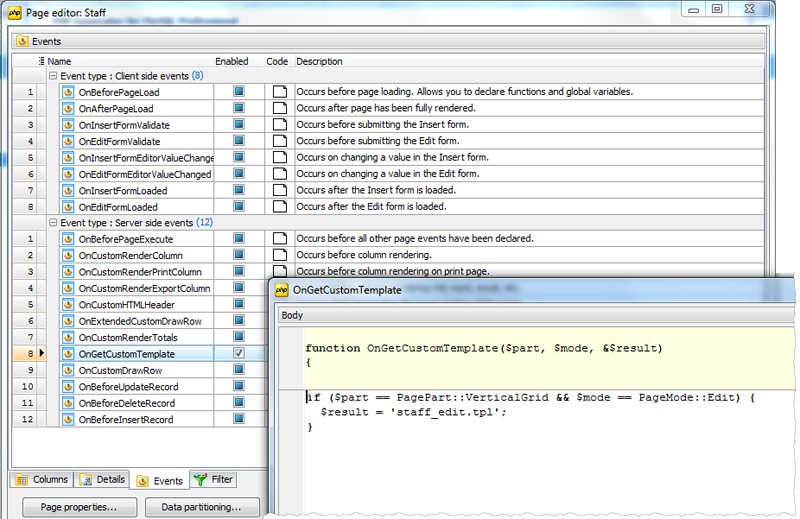Viewport: 800px width, 519px height.
Task: Click the OnBeforeDeleteRecord event icon
Action: (x=69, y=403)
